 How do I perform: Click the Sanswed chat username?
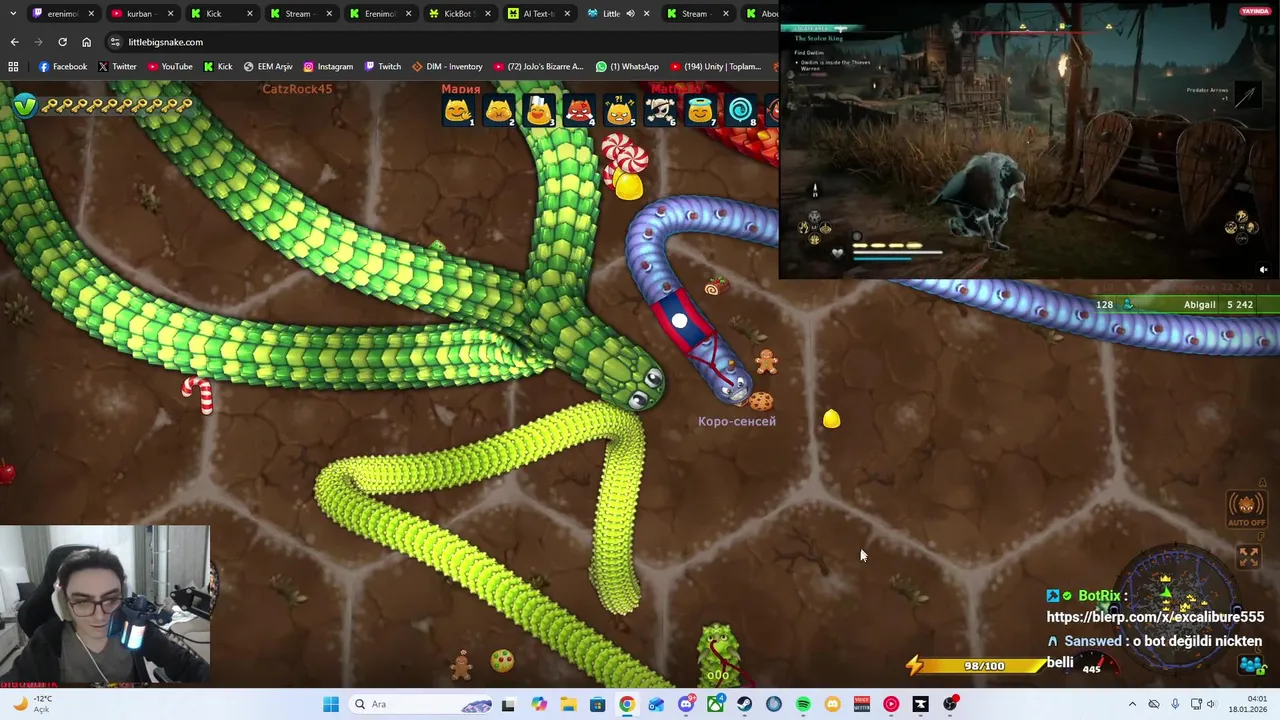coord(1092,641)
